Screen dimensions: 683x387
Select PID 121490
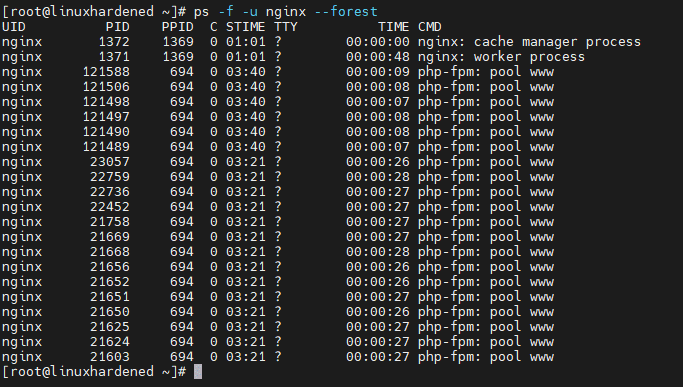106,132
